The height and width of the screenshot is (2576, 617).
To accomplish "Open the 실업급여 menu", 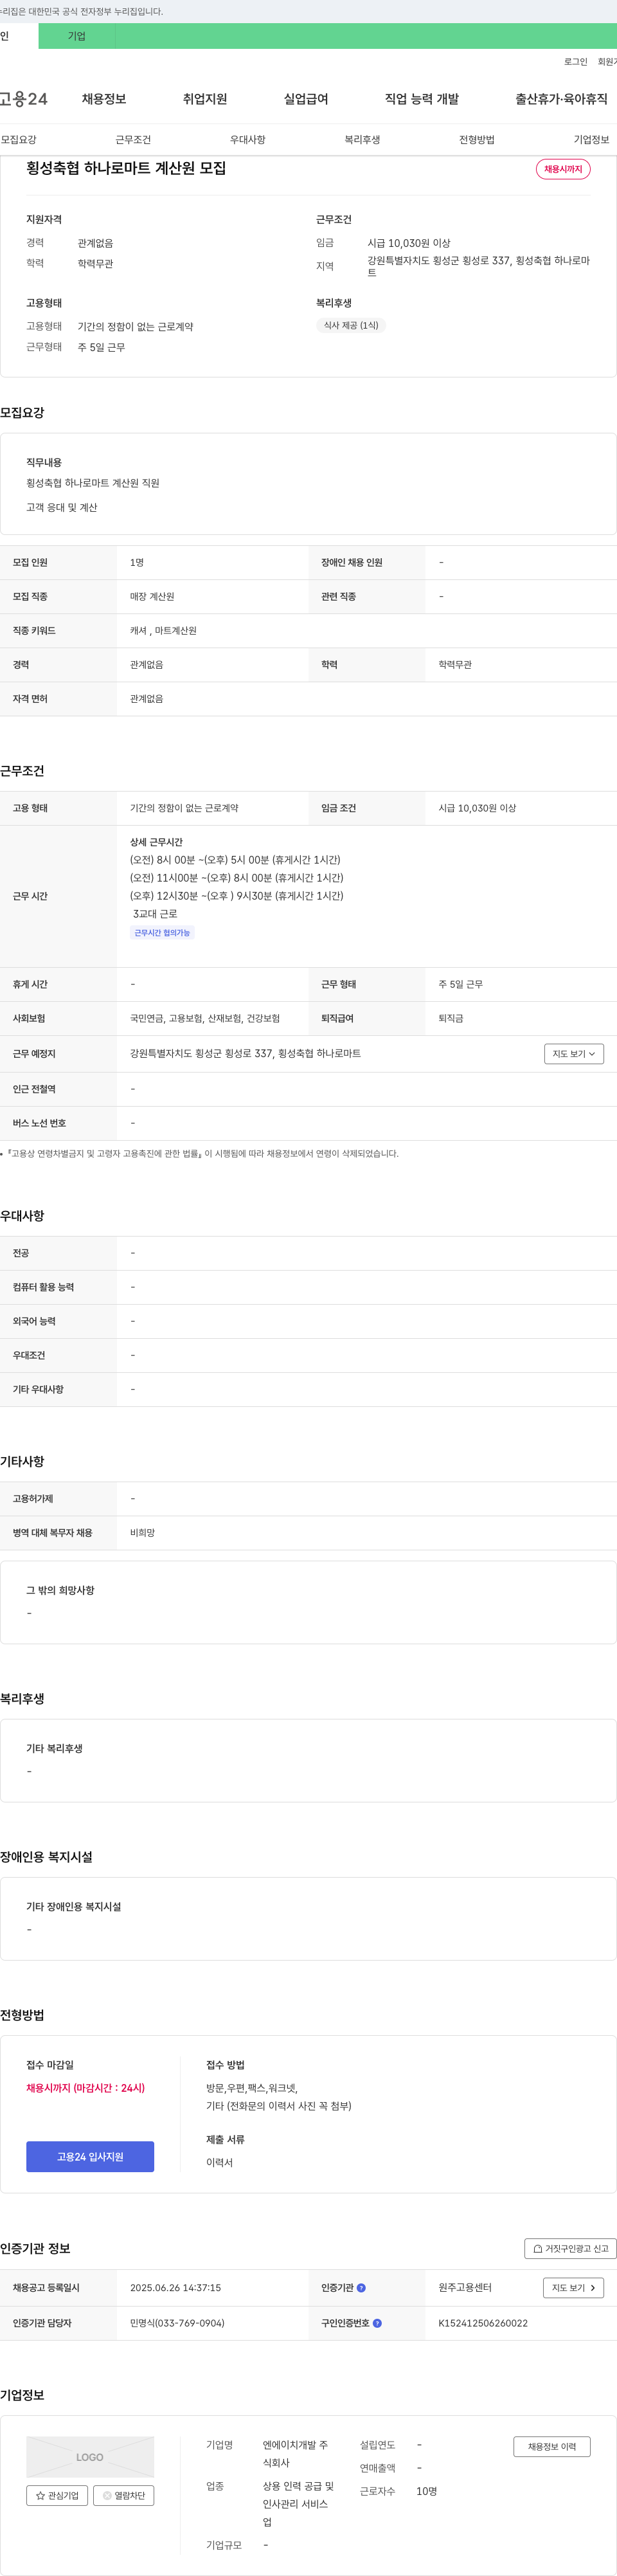I will pos(306,99).
